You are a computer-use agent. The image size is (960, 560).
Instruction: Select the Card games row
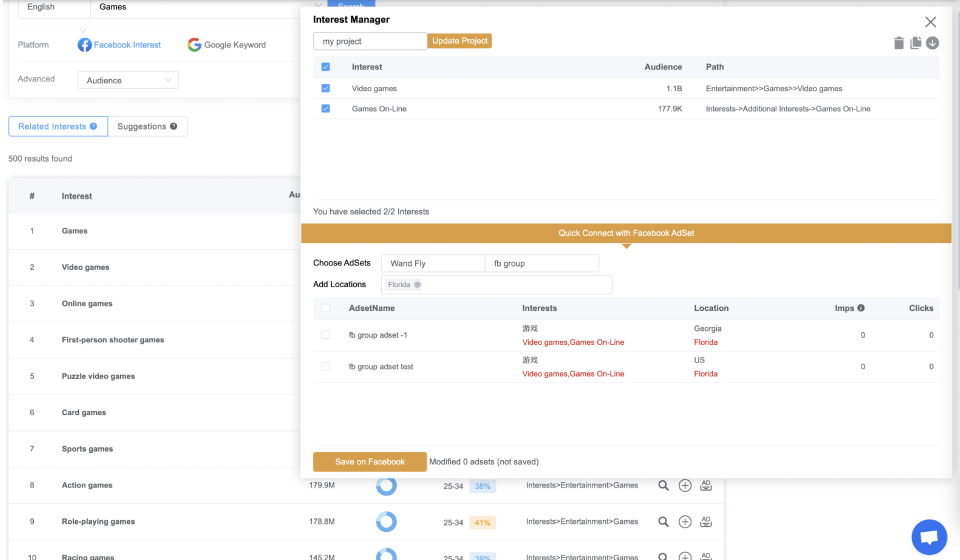(154, 413)
